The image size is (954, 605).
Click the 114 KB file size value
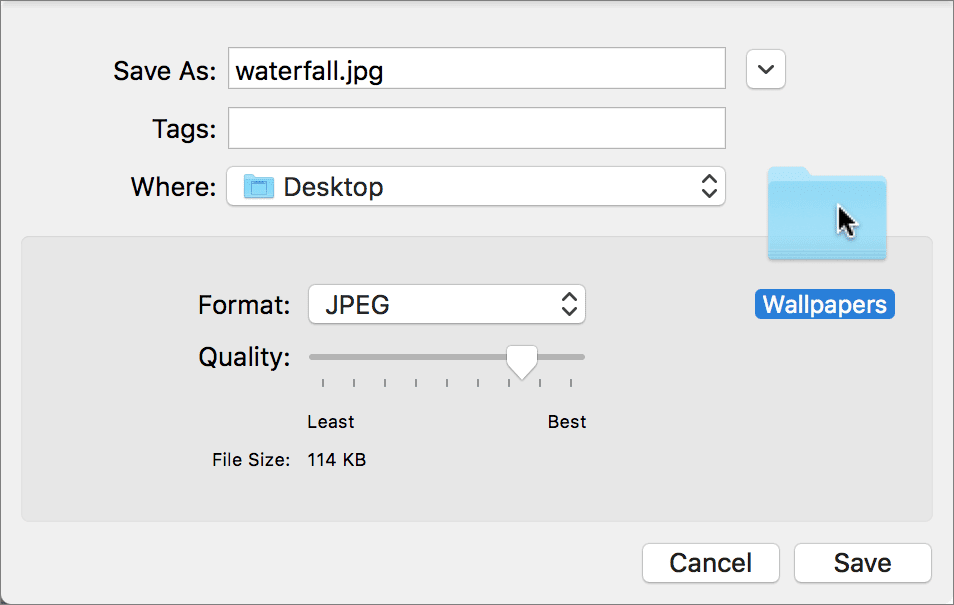point(337,461)
